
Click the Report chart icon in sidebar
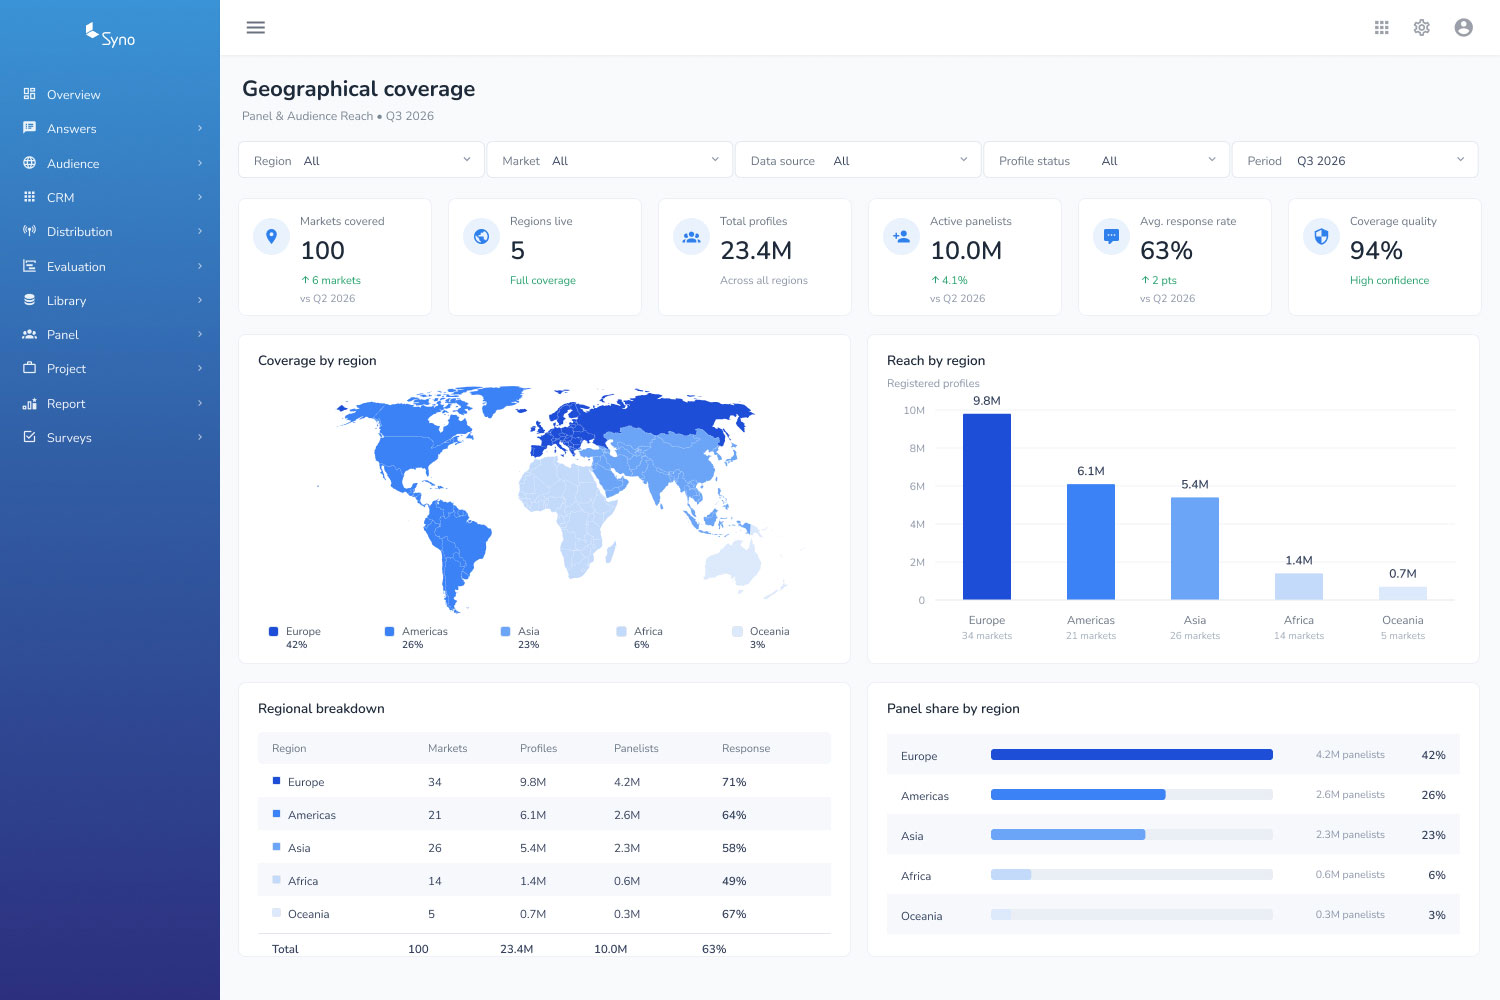pyautogui.click(x=30, y=403)
